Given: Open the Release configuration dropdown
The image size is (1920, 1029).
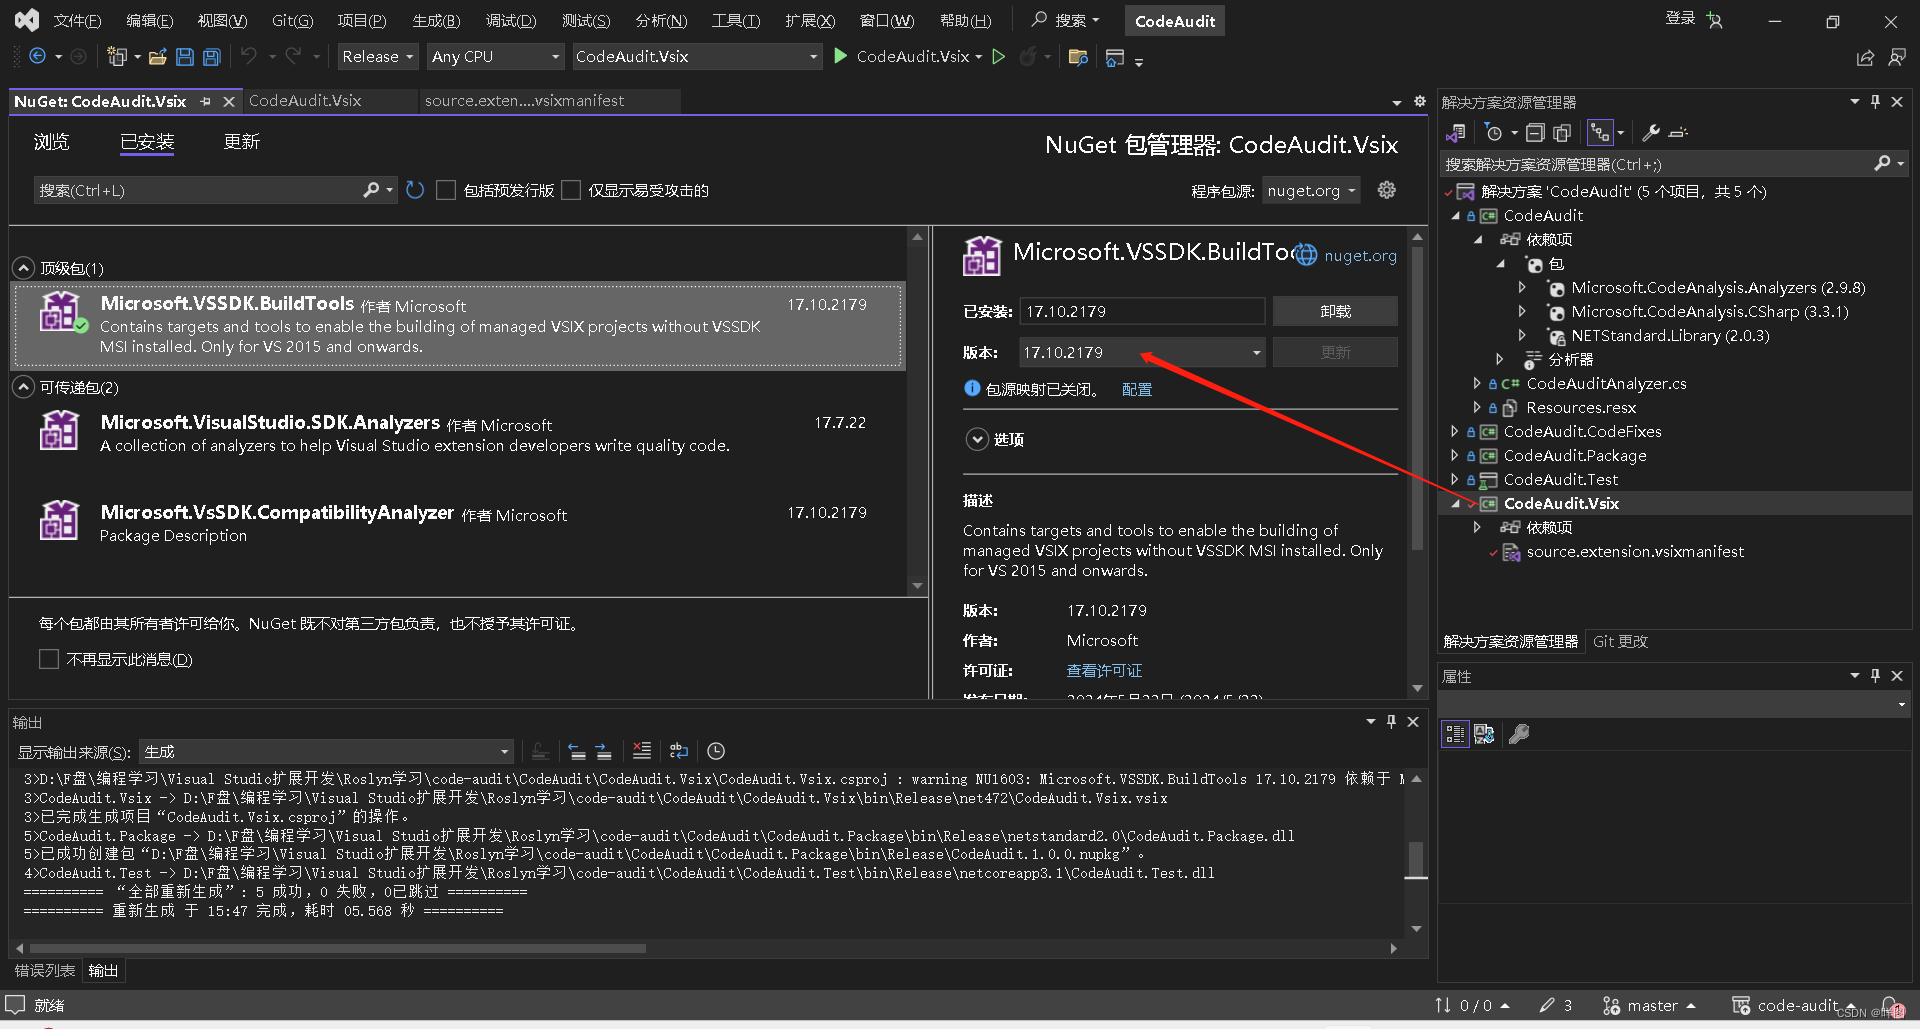Looking at the screenshot, I should point(378,57).
